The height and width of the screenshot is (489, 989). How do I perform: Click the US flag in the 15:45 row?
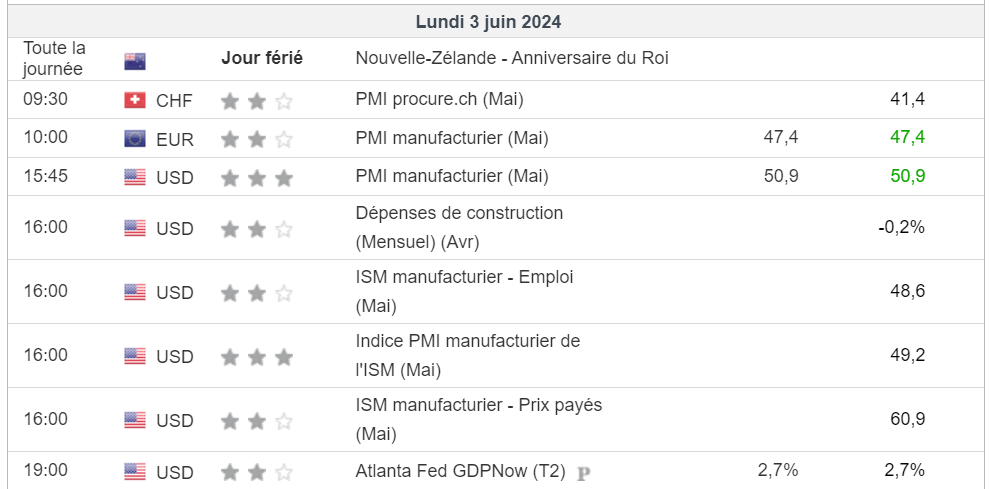tap(135, 177)
